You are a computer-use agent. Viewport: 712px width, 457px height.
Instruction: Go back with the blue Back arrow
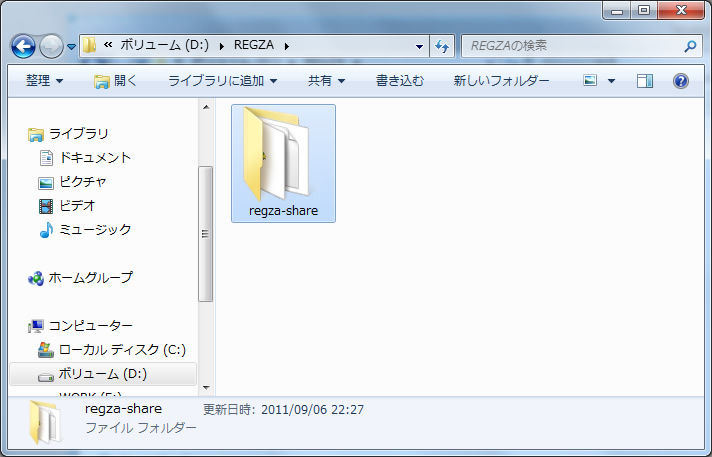[23, 46]
